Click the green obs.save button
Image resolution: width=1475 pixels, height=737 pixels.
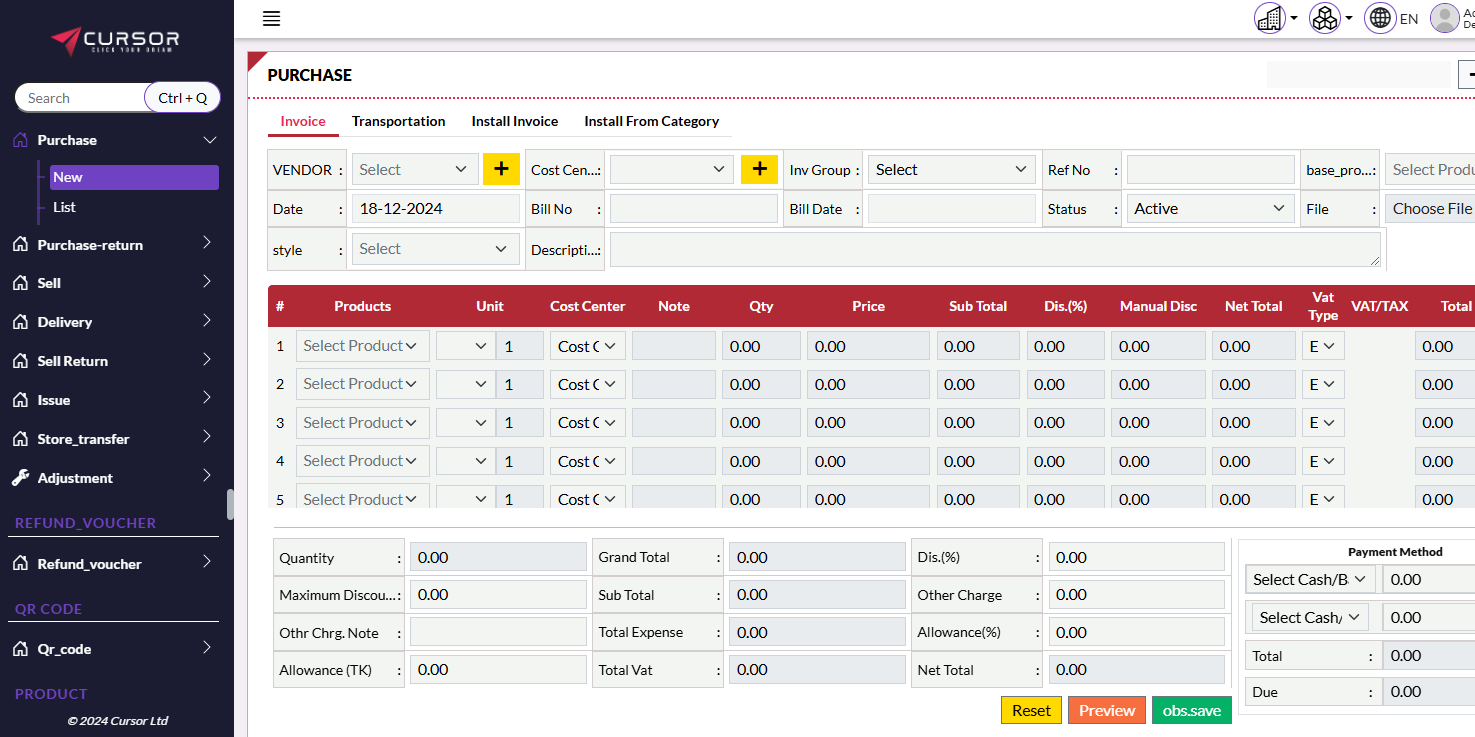point(1191,710)
